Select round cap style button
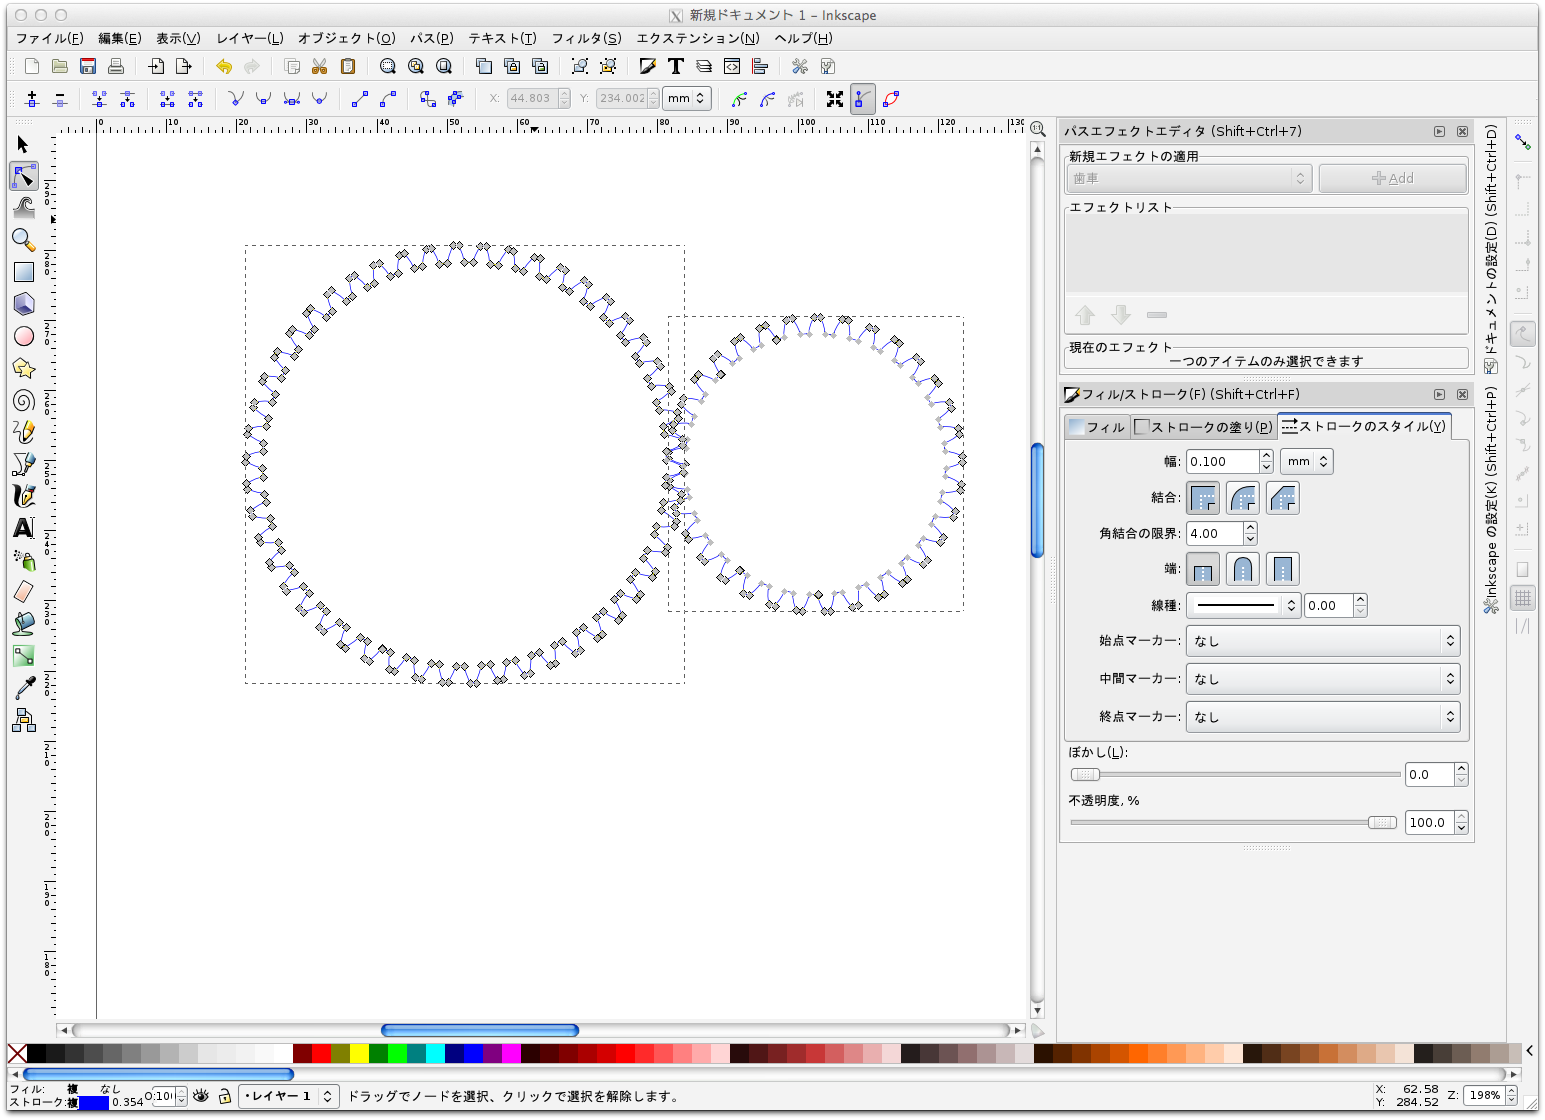The height and width of the screenshot is (1120, 1545). click(1243, 569)
